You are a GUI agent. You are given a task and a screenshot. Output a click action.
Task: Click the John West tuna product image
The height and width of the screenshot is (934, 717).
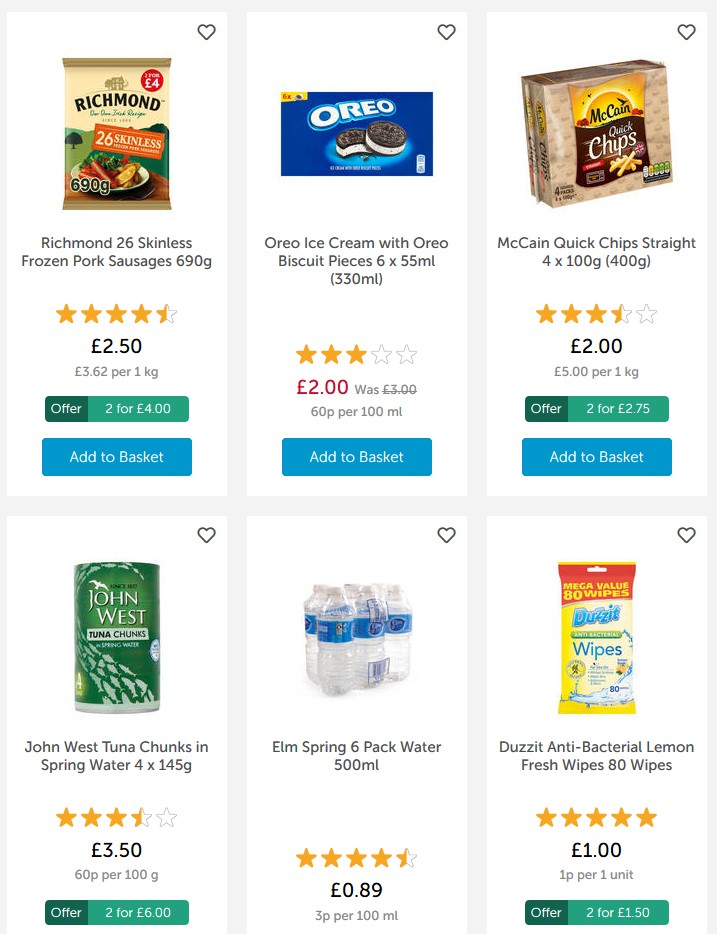pos(116,637)
